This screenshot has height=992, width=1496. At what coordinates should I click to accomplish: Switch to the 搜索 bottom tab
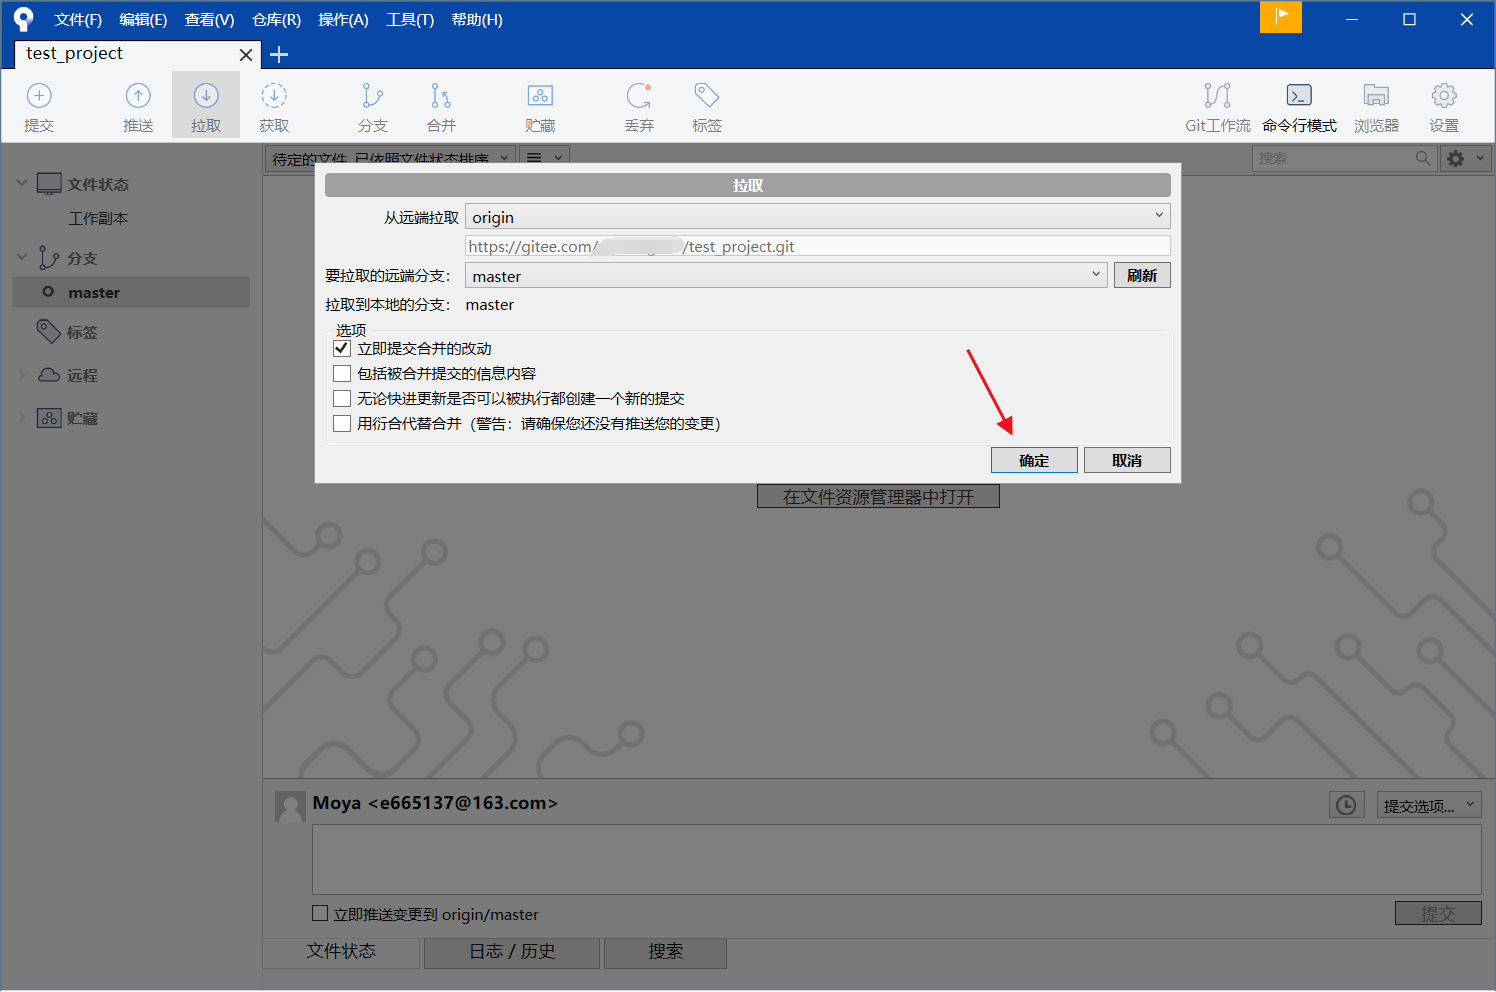click(665, 952)
